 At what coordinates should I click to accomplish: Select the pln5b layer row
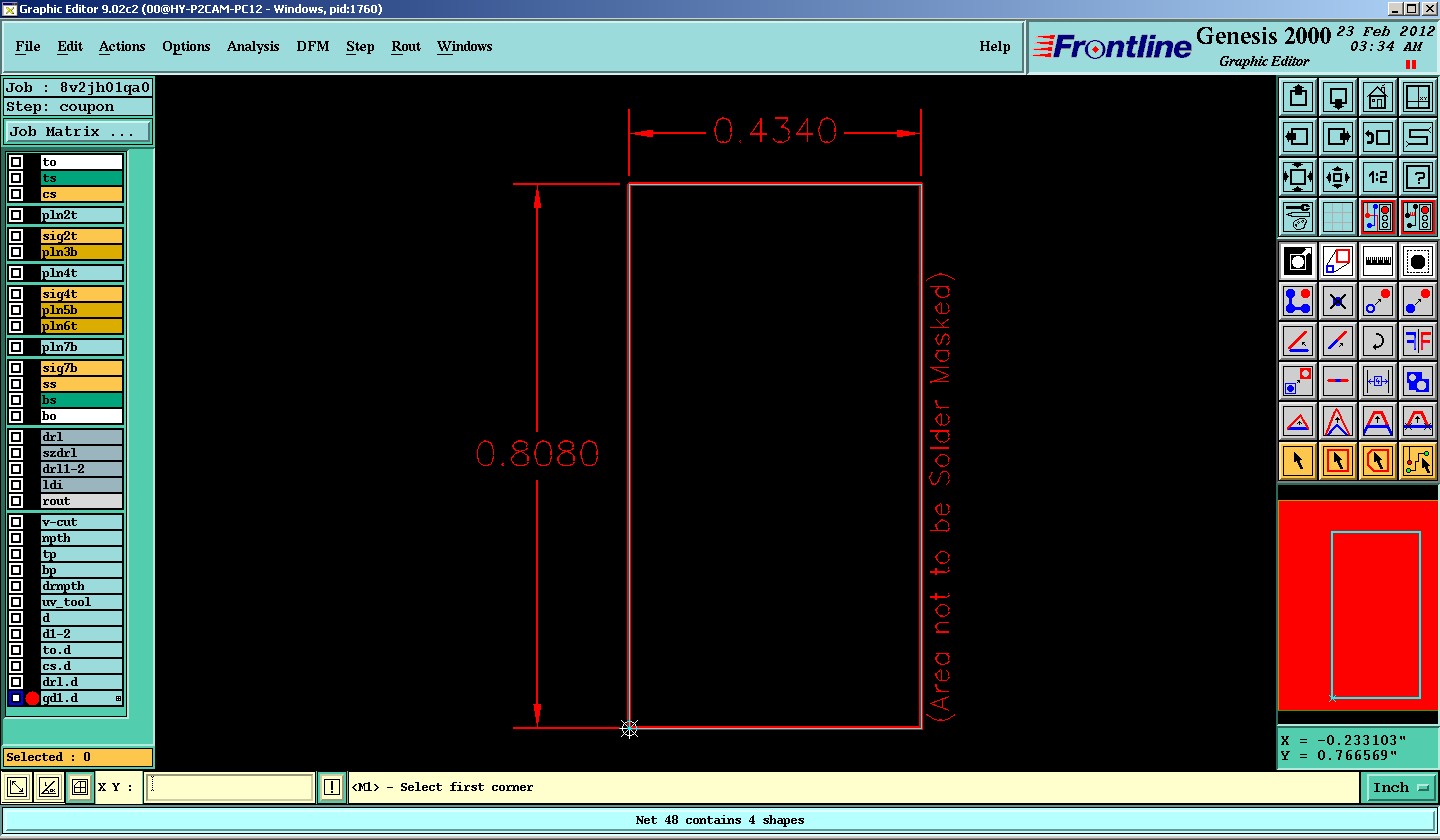(x=82, y=310)
